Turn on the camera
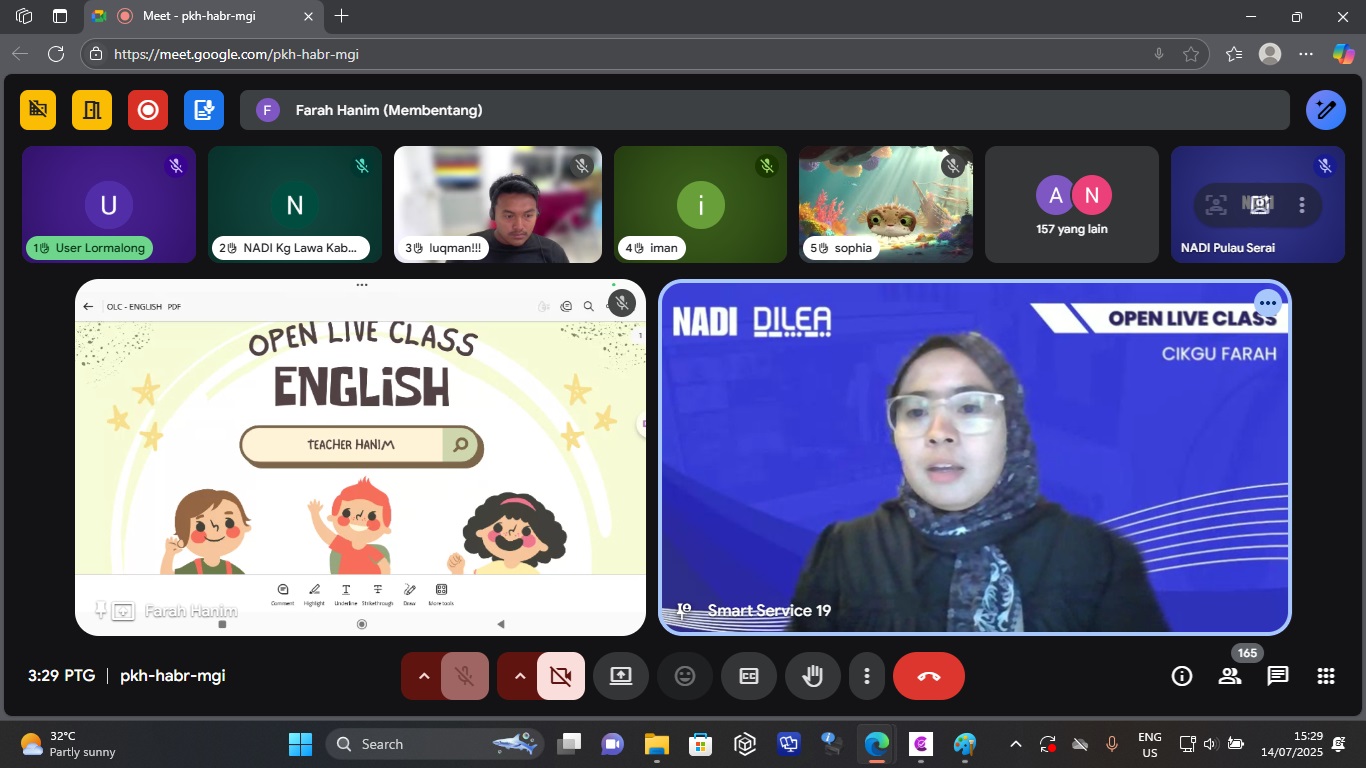This screenshot has height=768, width=1366. [x=561, y=676]
